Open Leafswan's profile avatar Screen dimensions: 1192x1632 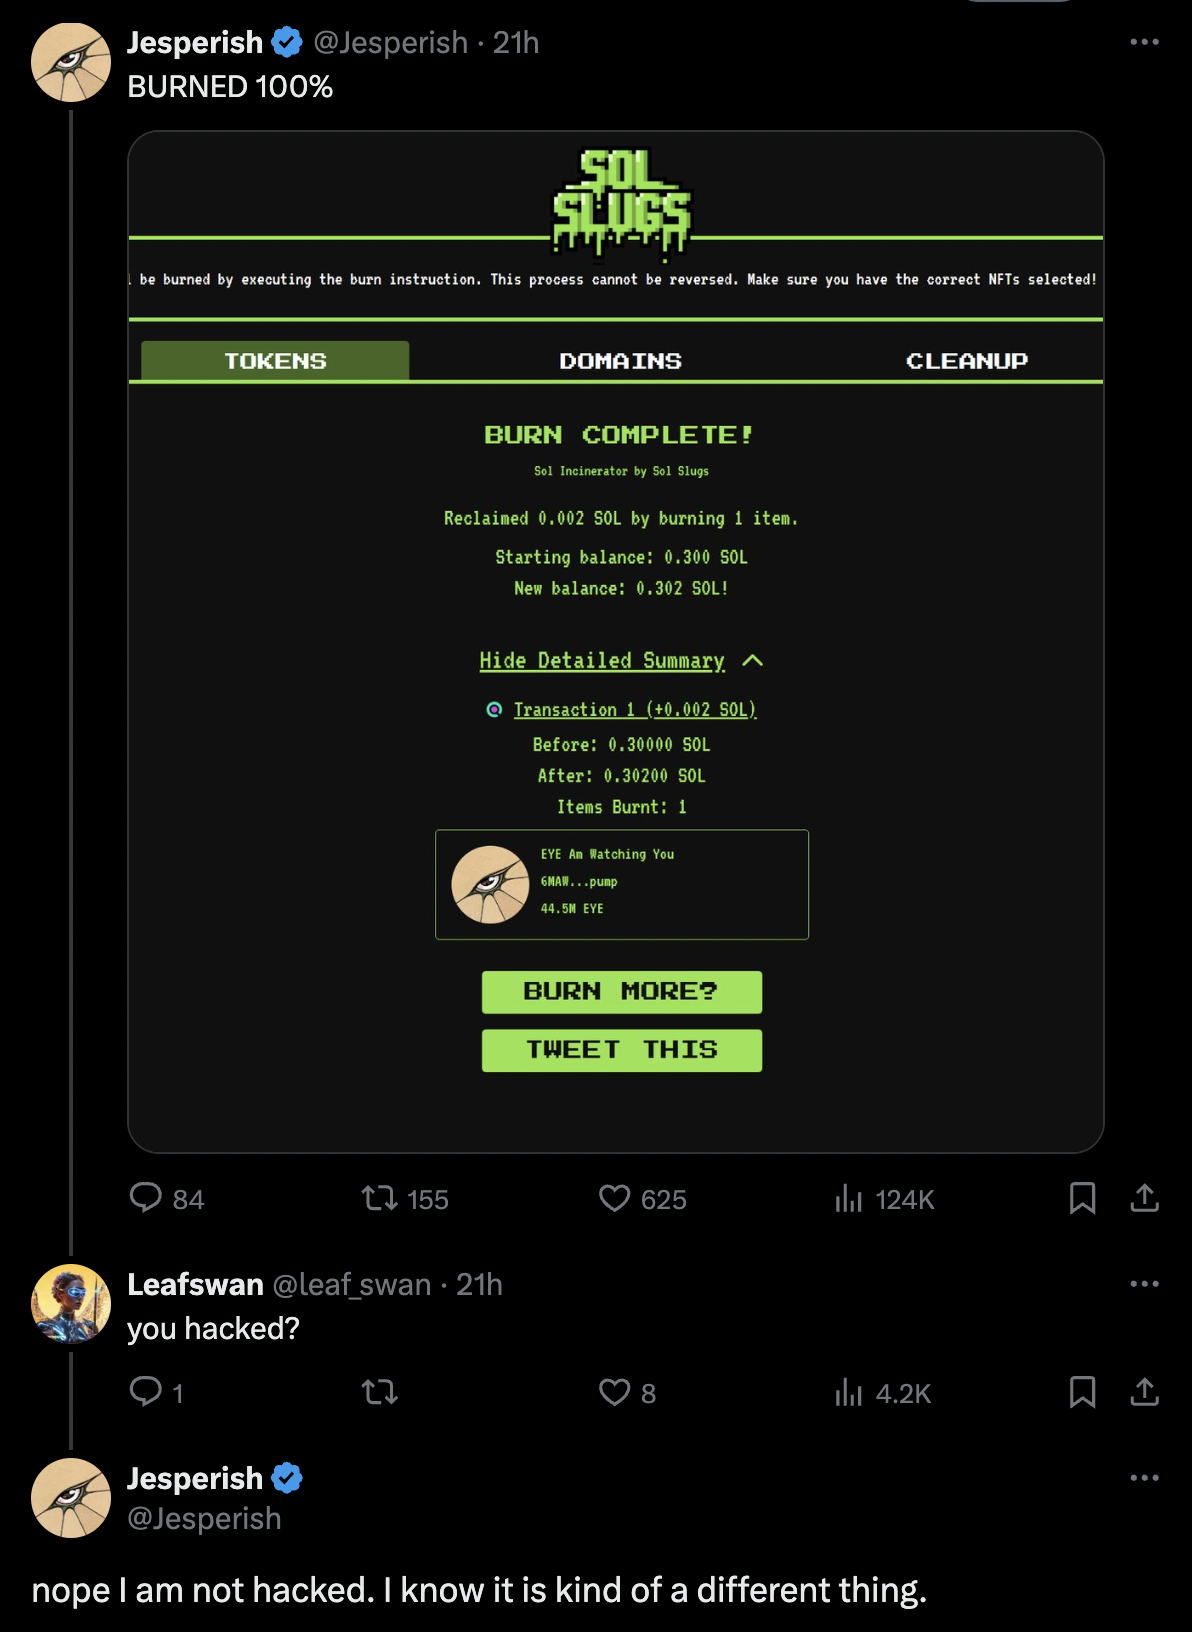(71, 1303)
